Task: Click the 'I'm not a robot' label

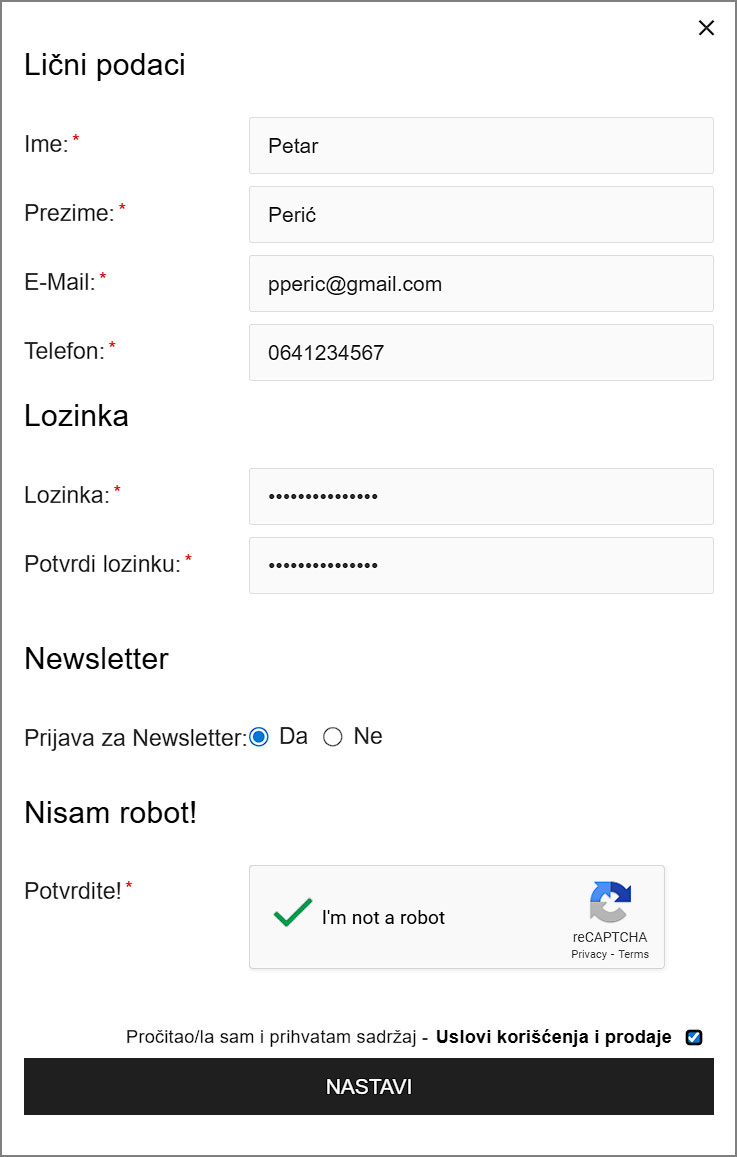Action: pyautogui.click(x=383, y=918)
